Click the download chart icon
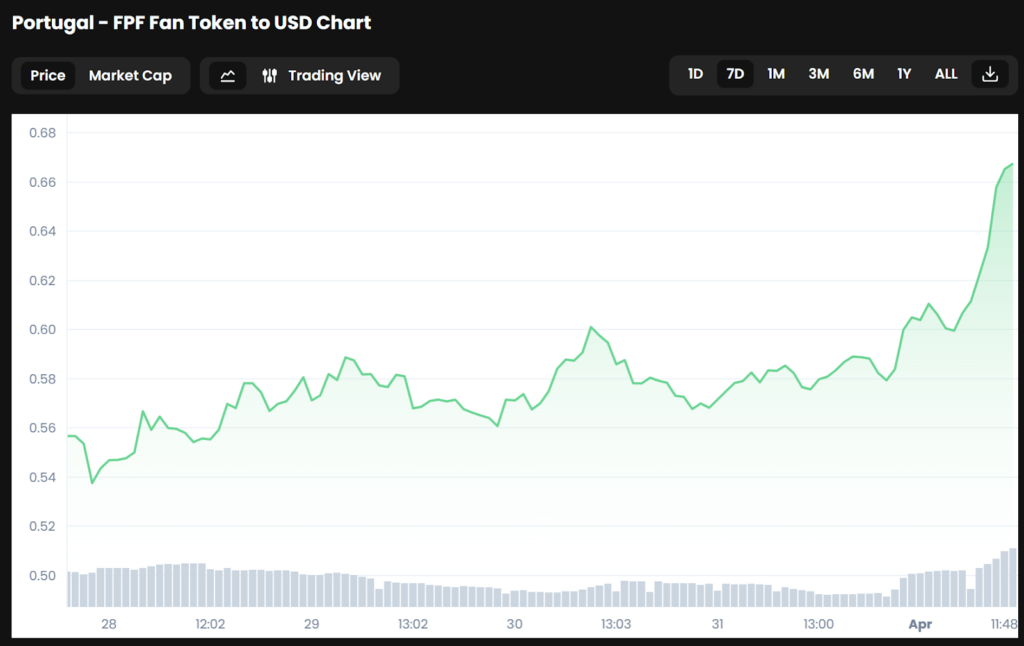The width and height of the screenshot is (1024, 646). [x=989, y=75]
